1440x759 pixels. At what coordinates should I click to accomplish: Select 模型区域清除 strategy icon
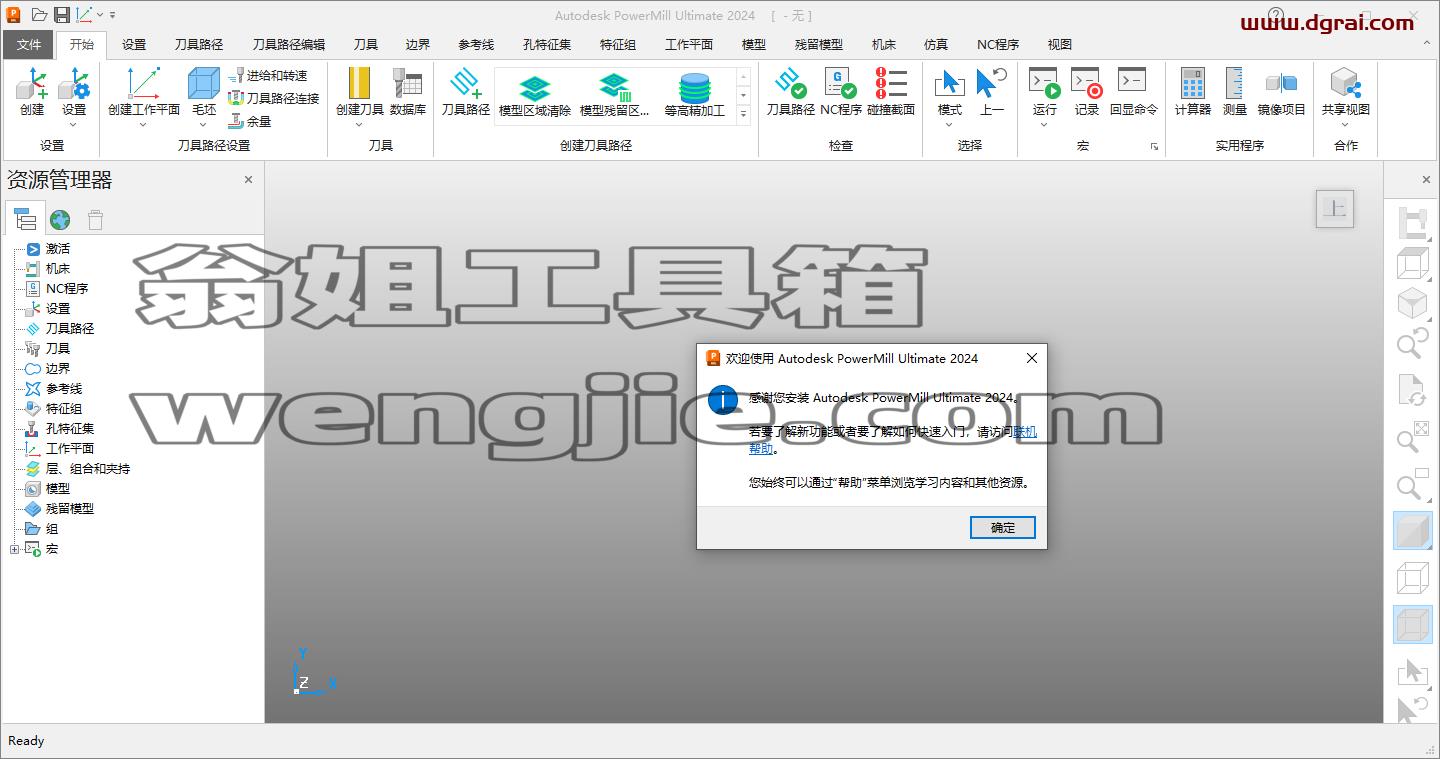535,88
